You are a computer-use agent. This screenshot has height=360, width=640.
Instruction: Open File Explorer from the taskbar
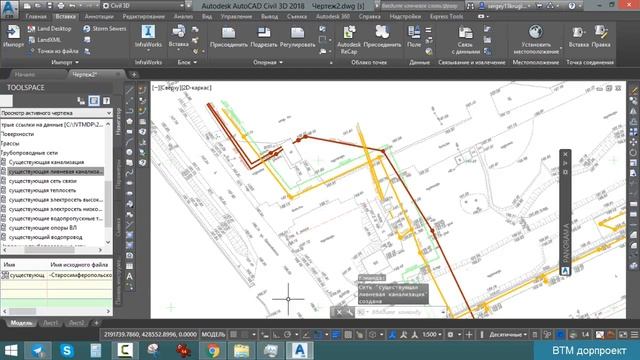click(x=241, y=351)
